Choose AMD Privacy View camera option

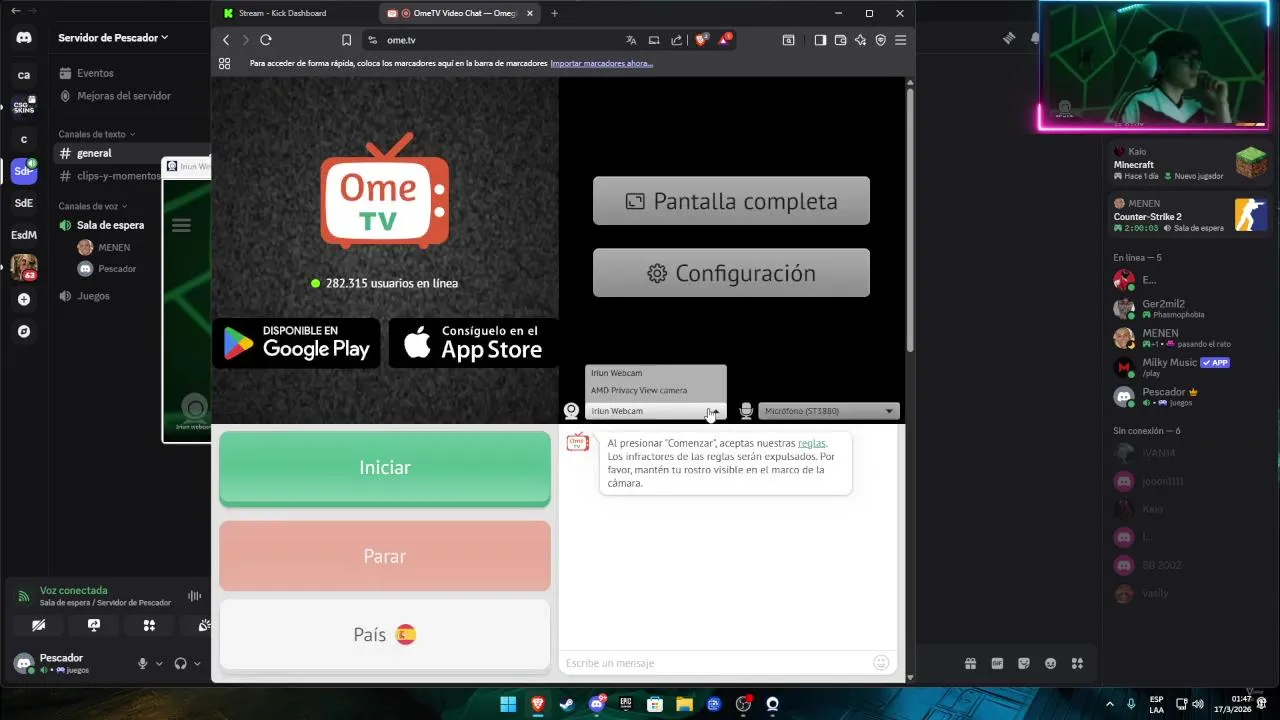click(x=656, y=390)
